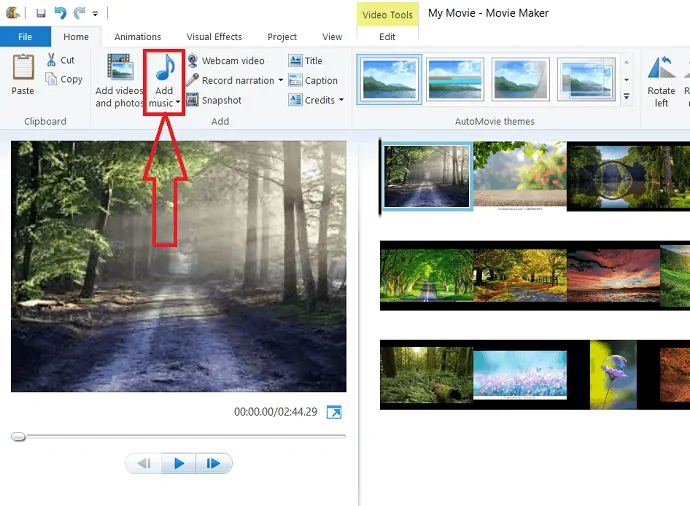Click the preview seek slider handle
The width and height of the screenshot is (690, 506).
[18, 436]
